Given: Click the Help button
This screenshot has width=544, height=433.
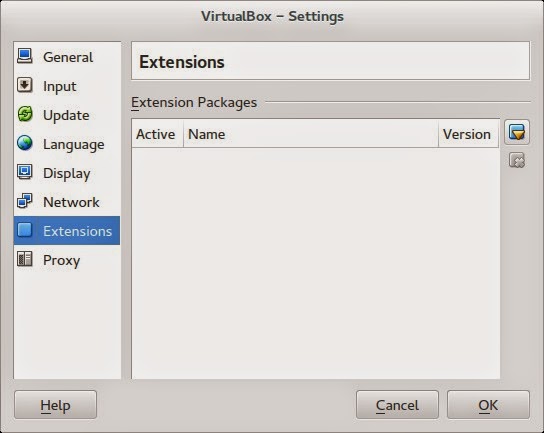Looking at the screenshot, I should pyautogui.click(x=56, y=405).
